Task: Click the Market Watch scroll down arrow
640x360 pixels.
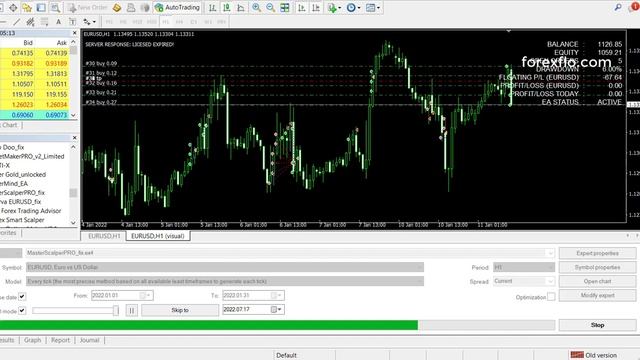Action: [73, 115]
